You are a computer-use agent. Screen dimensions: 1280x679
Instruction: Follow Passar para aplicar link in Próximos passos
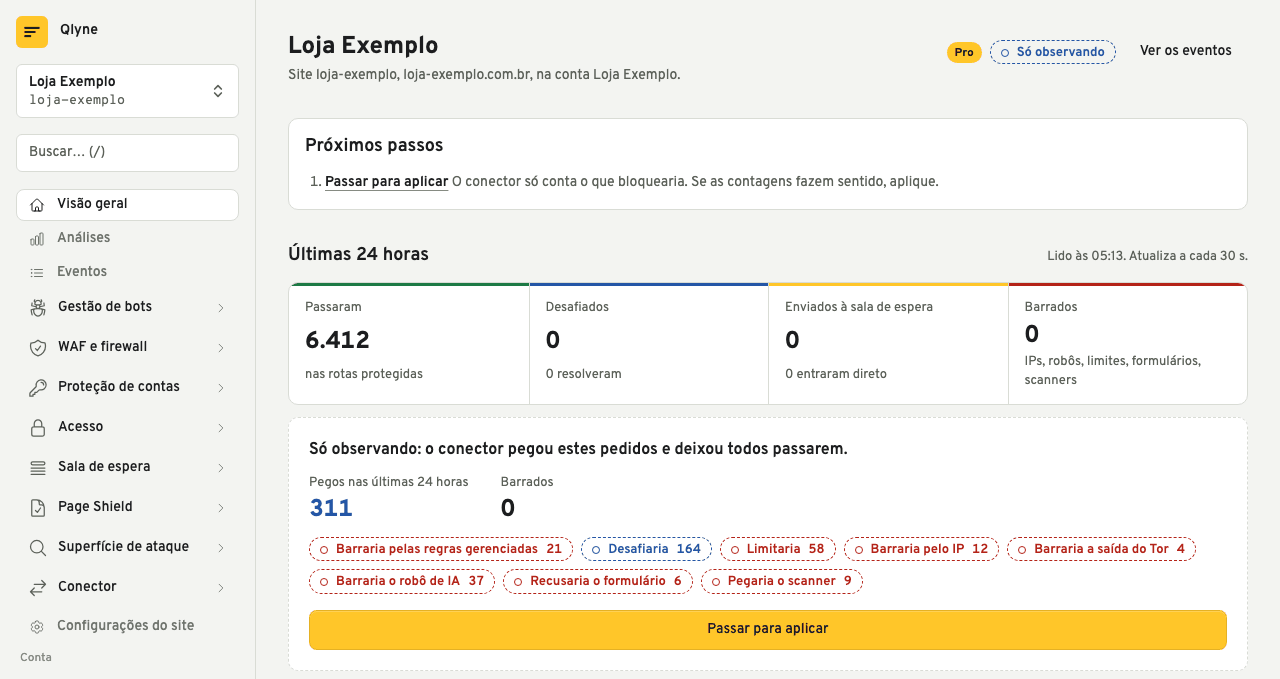point(386,182)
